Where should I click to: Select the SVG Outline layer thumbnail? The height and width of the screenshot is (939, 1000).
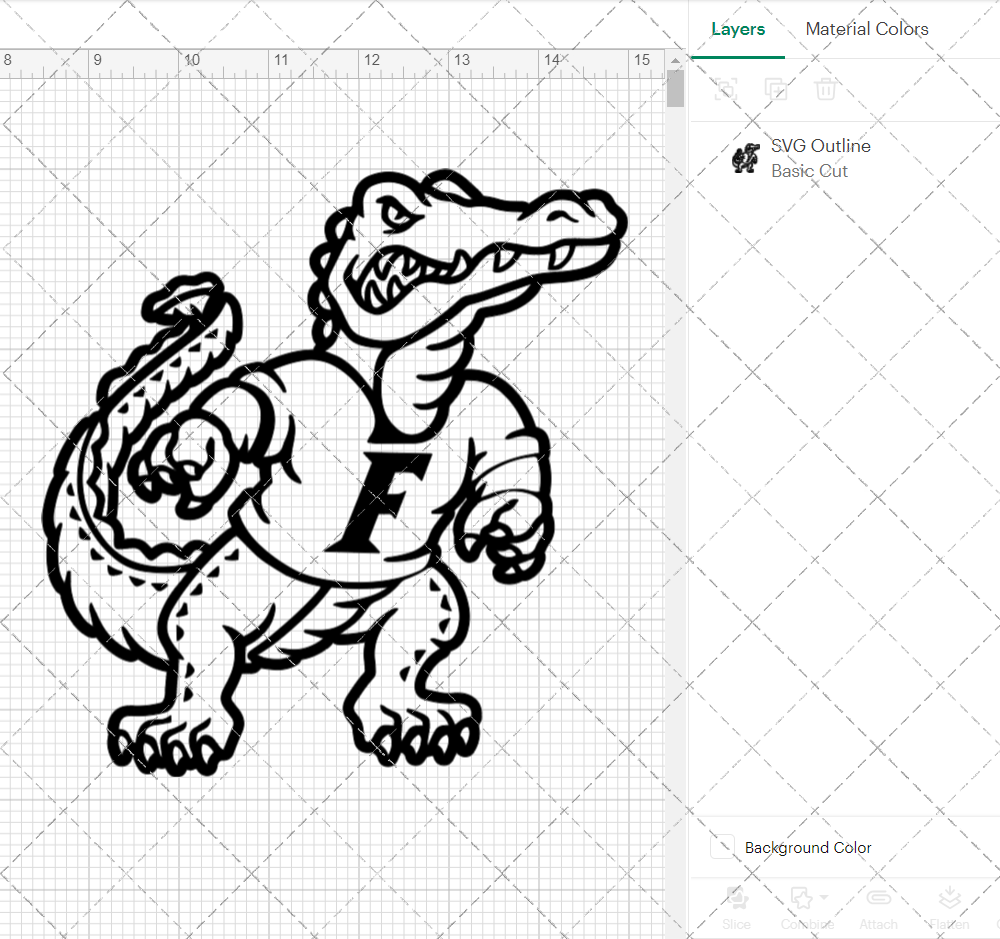coord(746,158)
